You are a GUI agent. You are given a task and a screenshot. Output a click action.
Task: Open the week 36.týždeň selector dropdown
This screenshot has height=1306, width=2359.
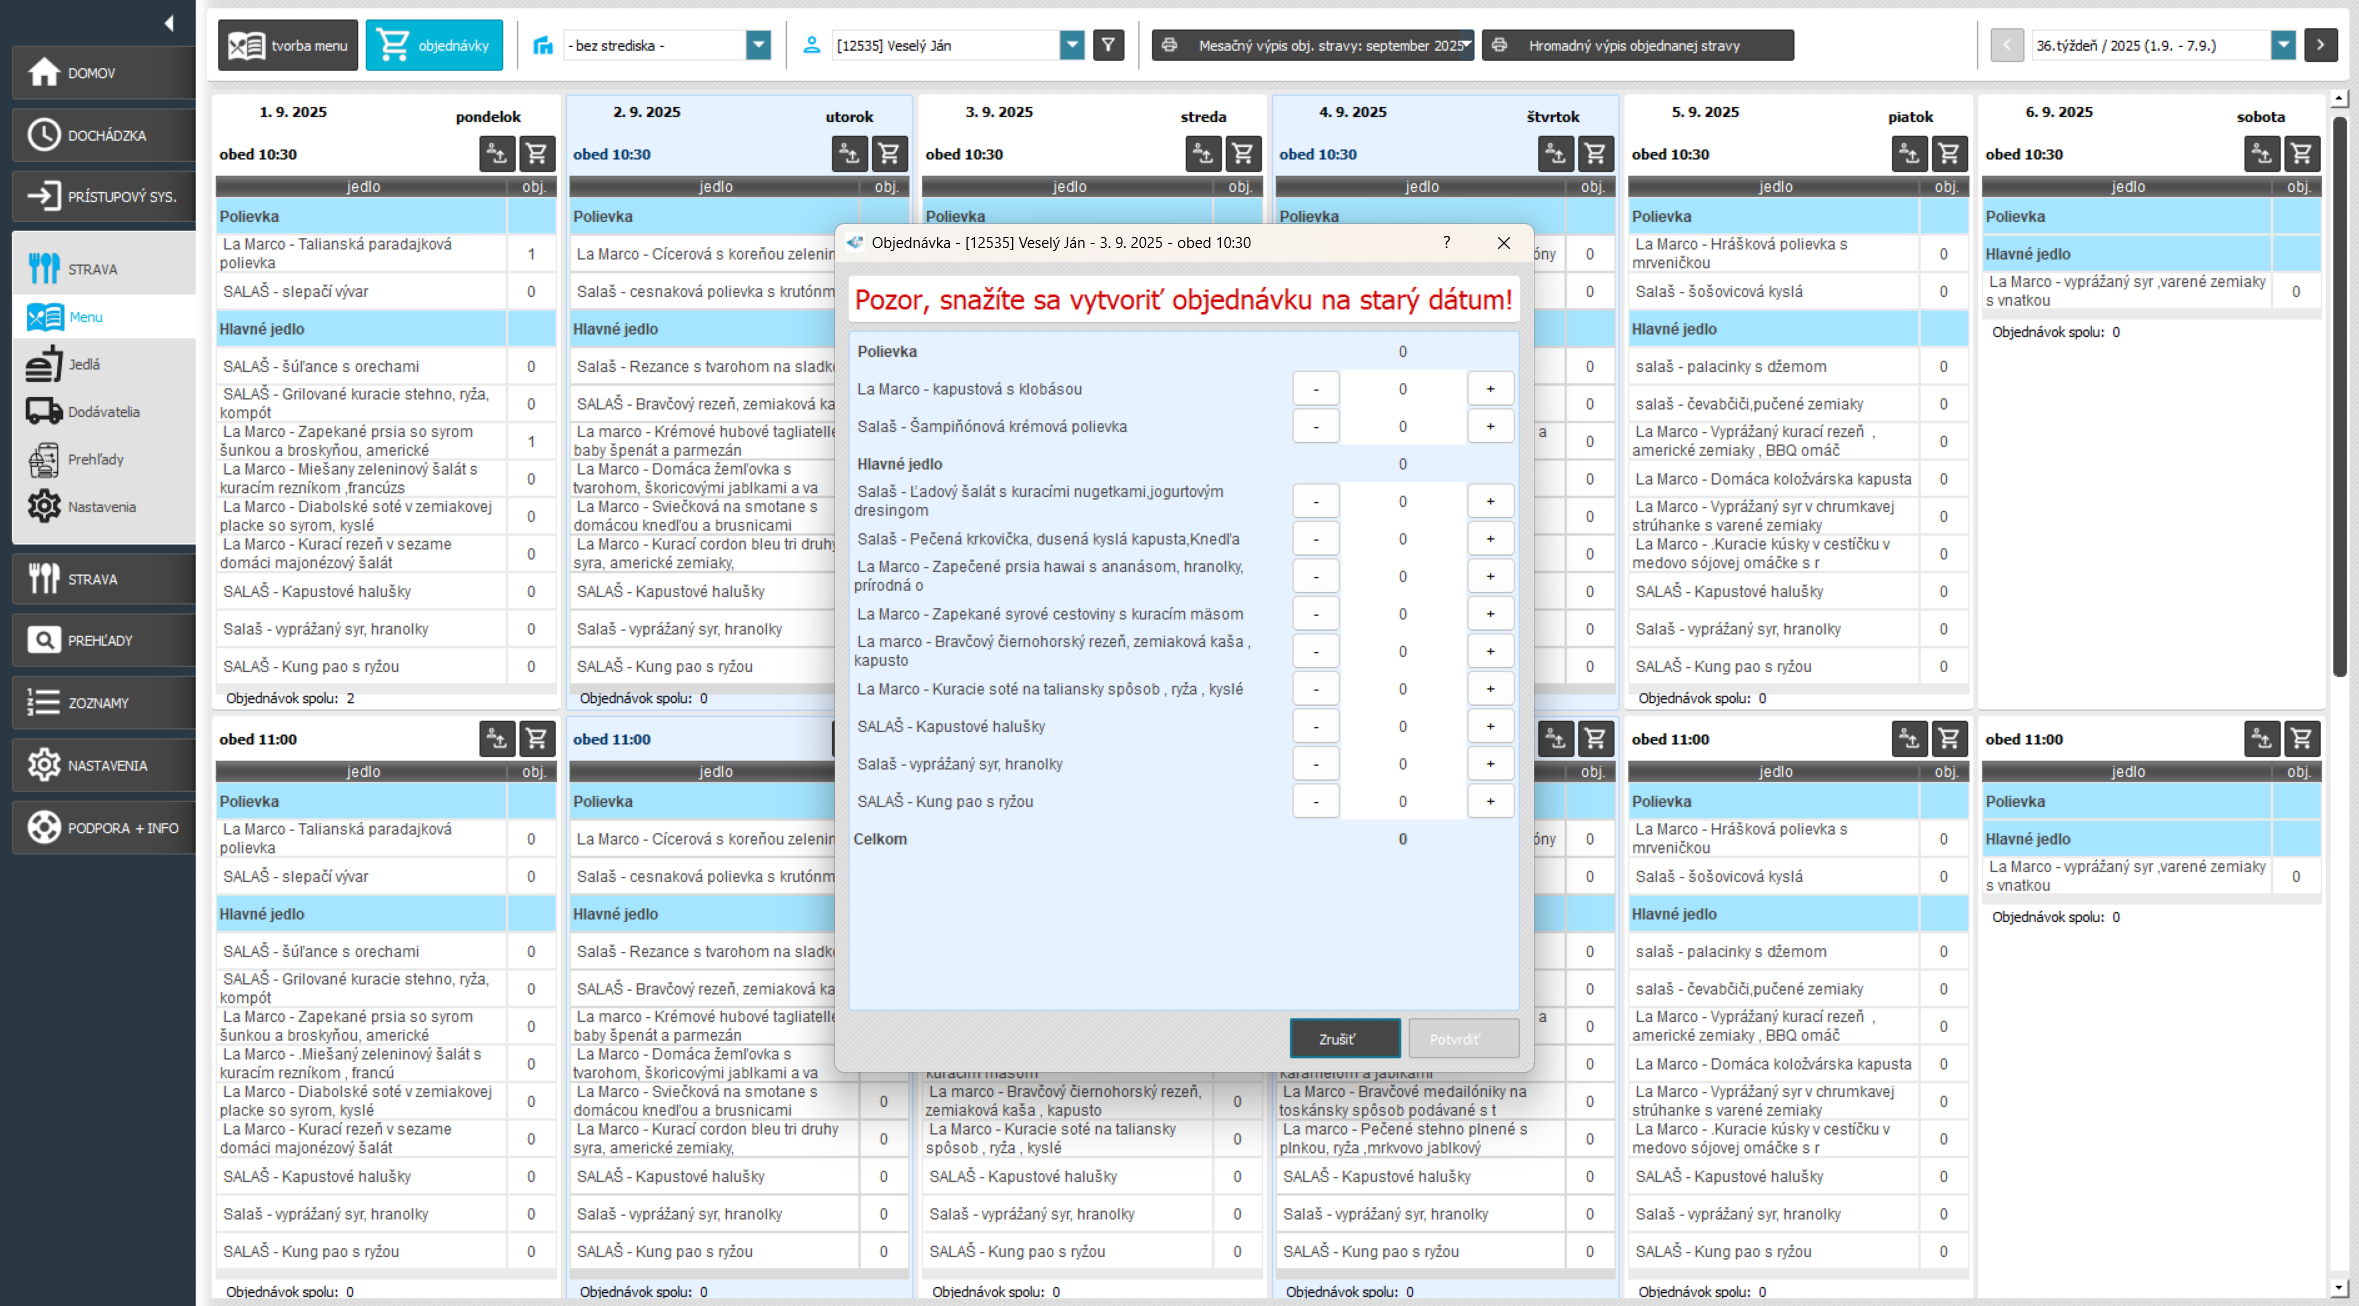click(2283, 45)
